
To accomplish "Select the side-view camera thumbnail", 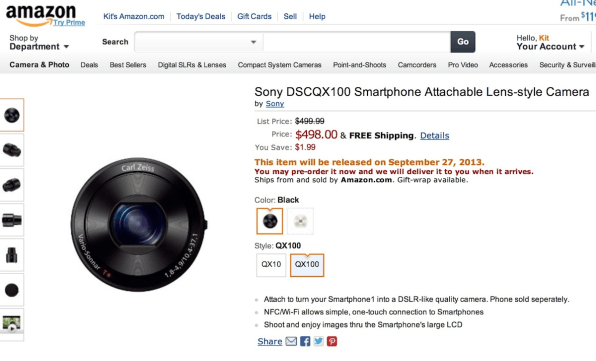I will pyautogui.click(x=12, y=220).
